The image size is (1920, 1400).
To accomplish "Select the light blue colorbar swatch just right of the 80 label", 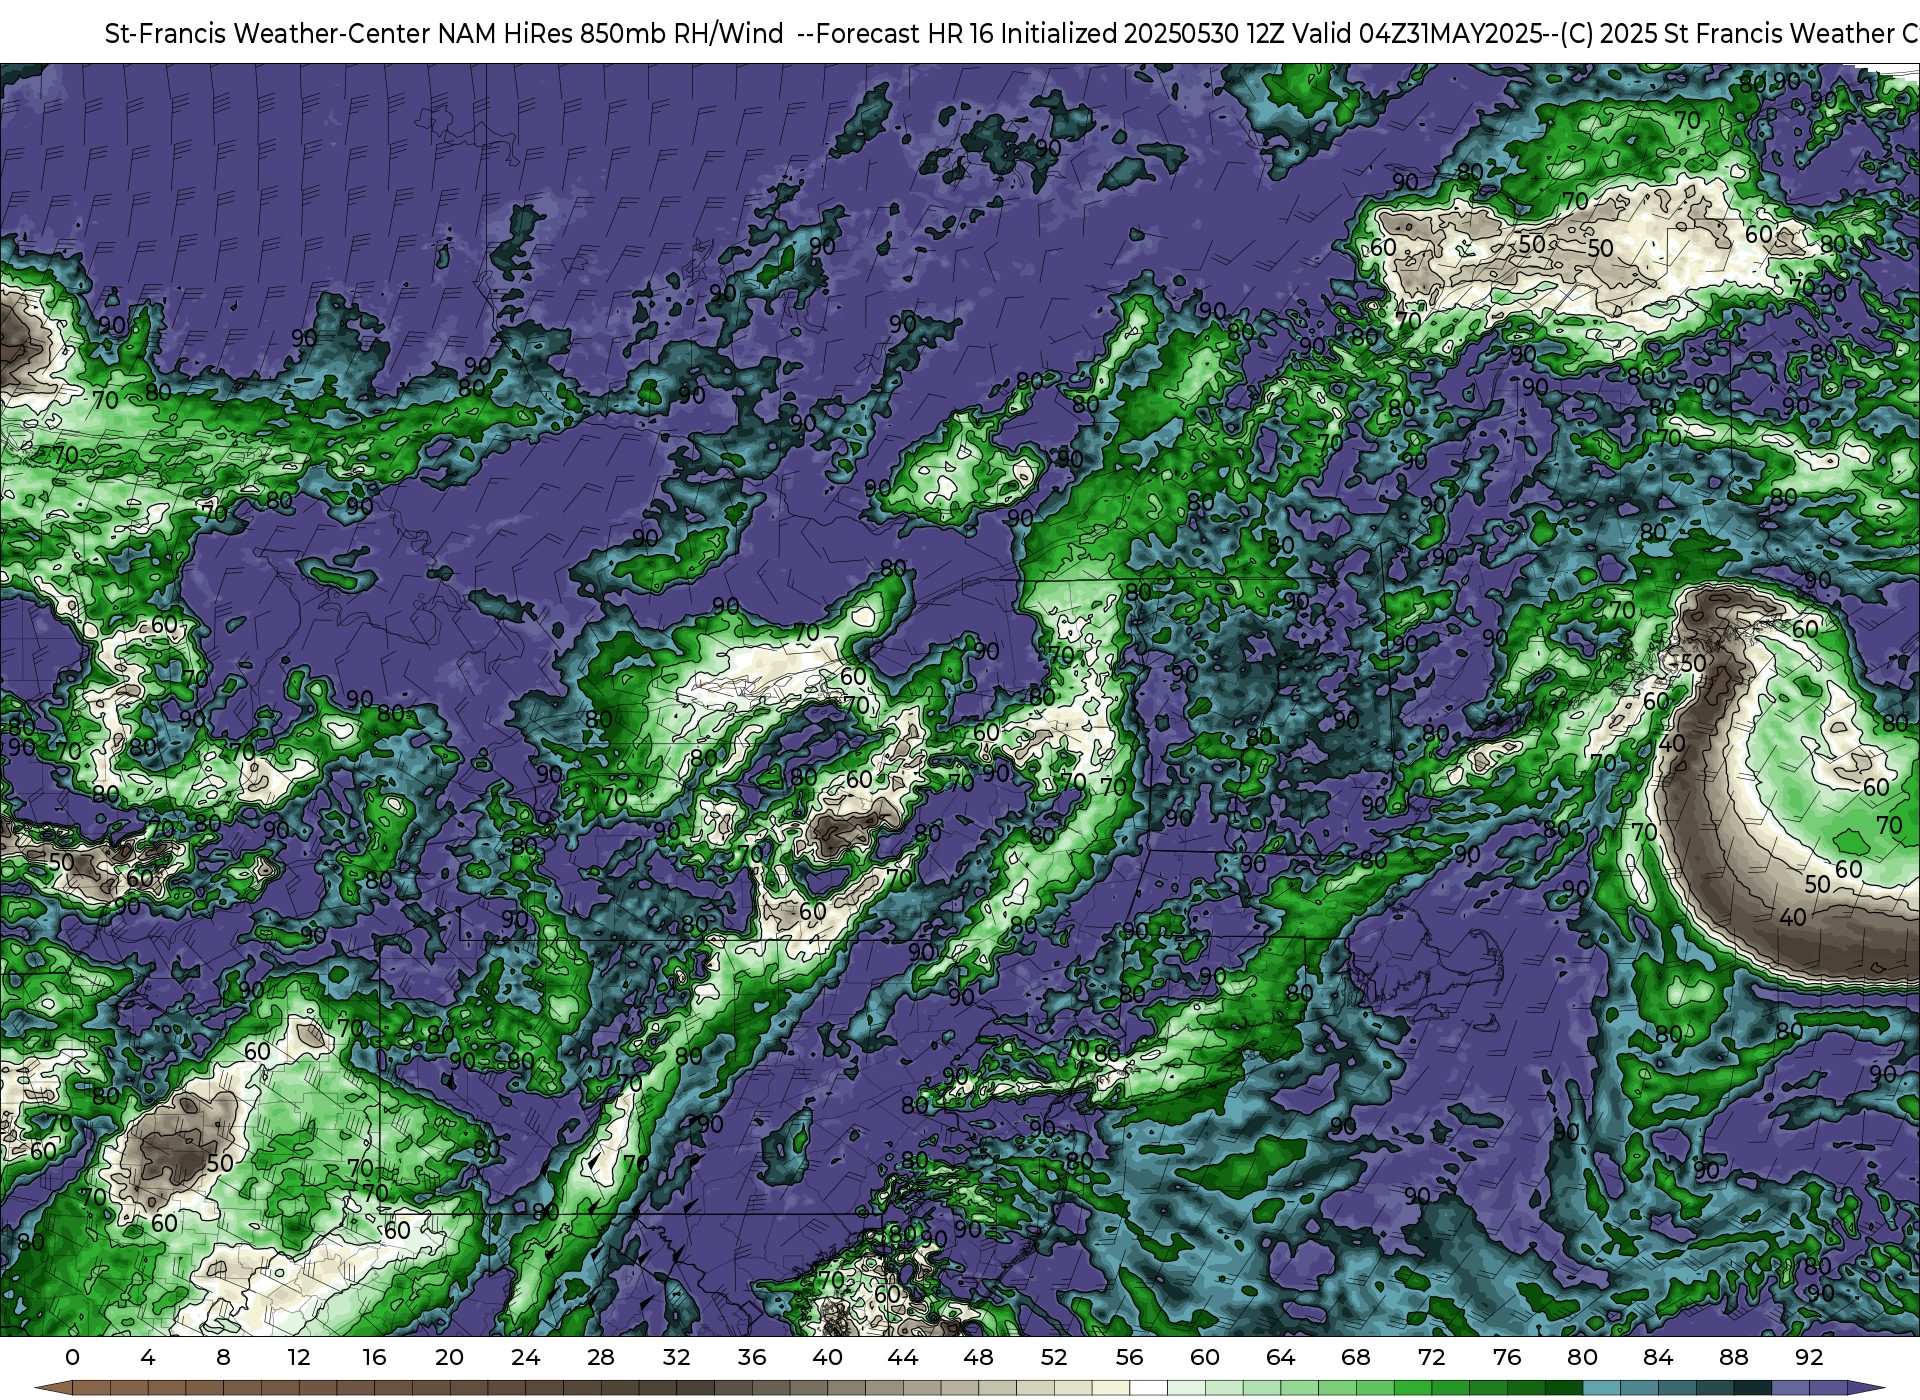I will tap(1602, 1388).
